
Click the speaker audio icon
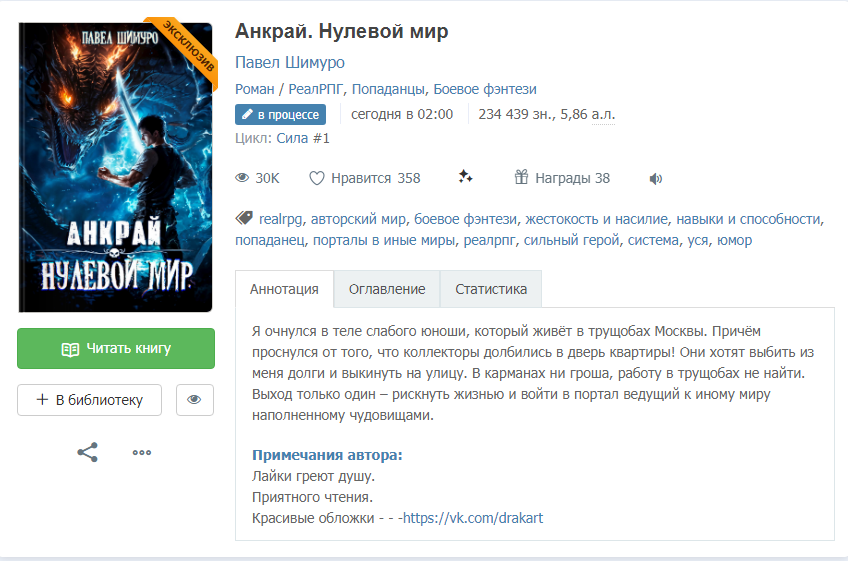655,179
